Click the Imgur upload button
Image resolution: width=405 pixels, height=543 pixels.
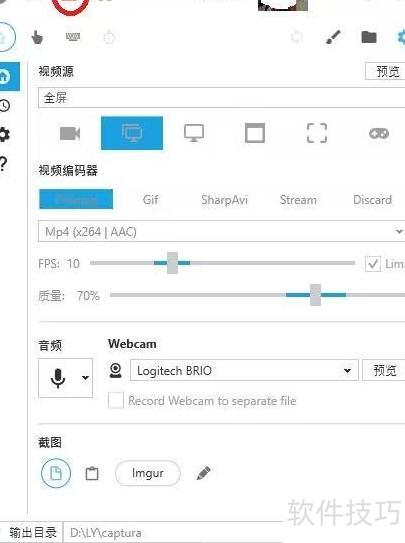[148, 473]
